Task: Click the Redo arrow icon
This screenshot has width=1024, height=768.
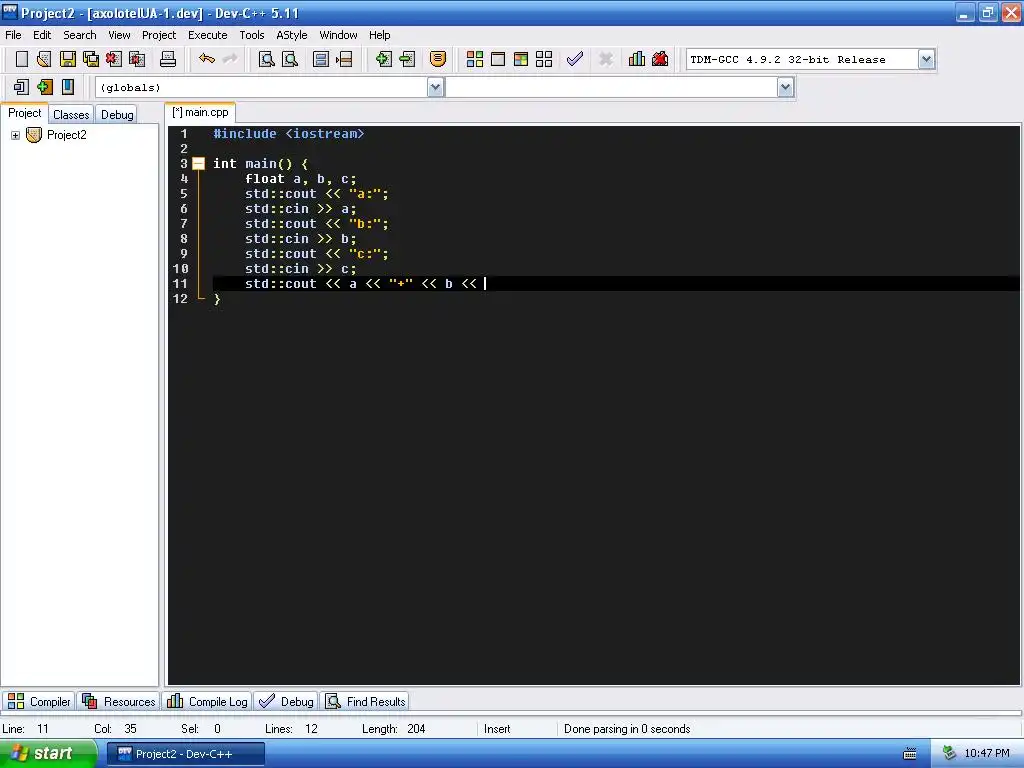Action: 230,59
